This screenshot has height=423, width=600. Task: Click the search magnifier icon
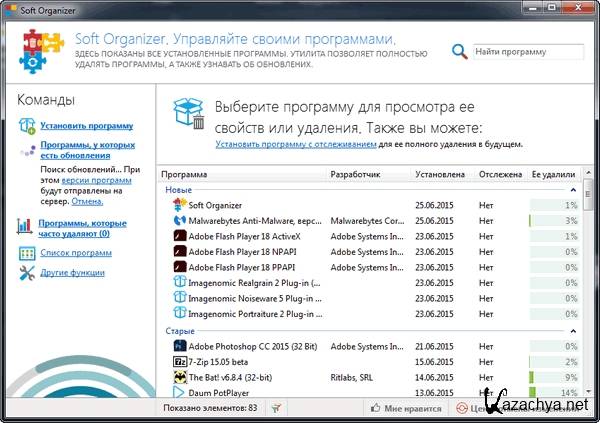pyautogui.click(x=459, y=52)
